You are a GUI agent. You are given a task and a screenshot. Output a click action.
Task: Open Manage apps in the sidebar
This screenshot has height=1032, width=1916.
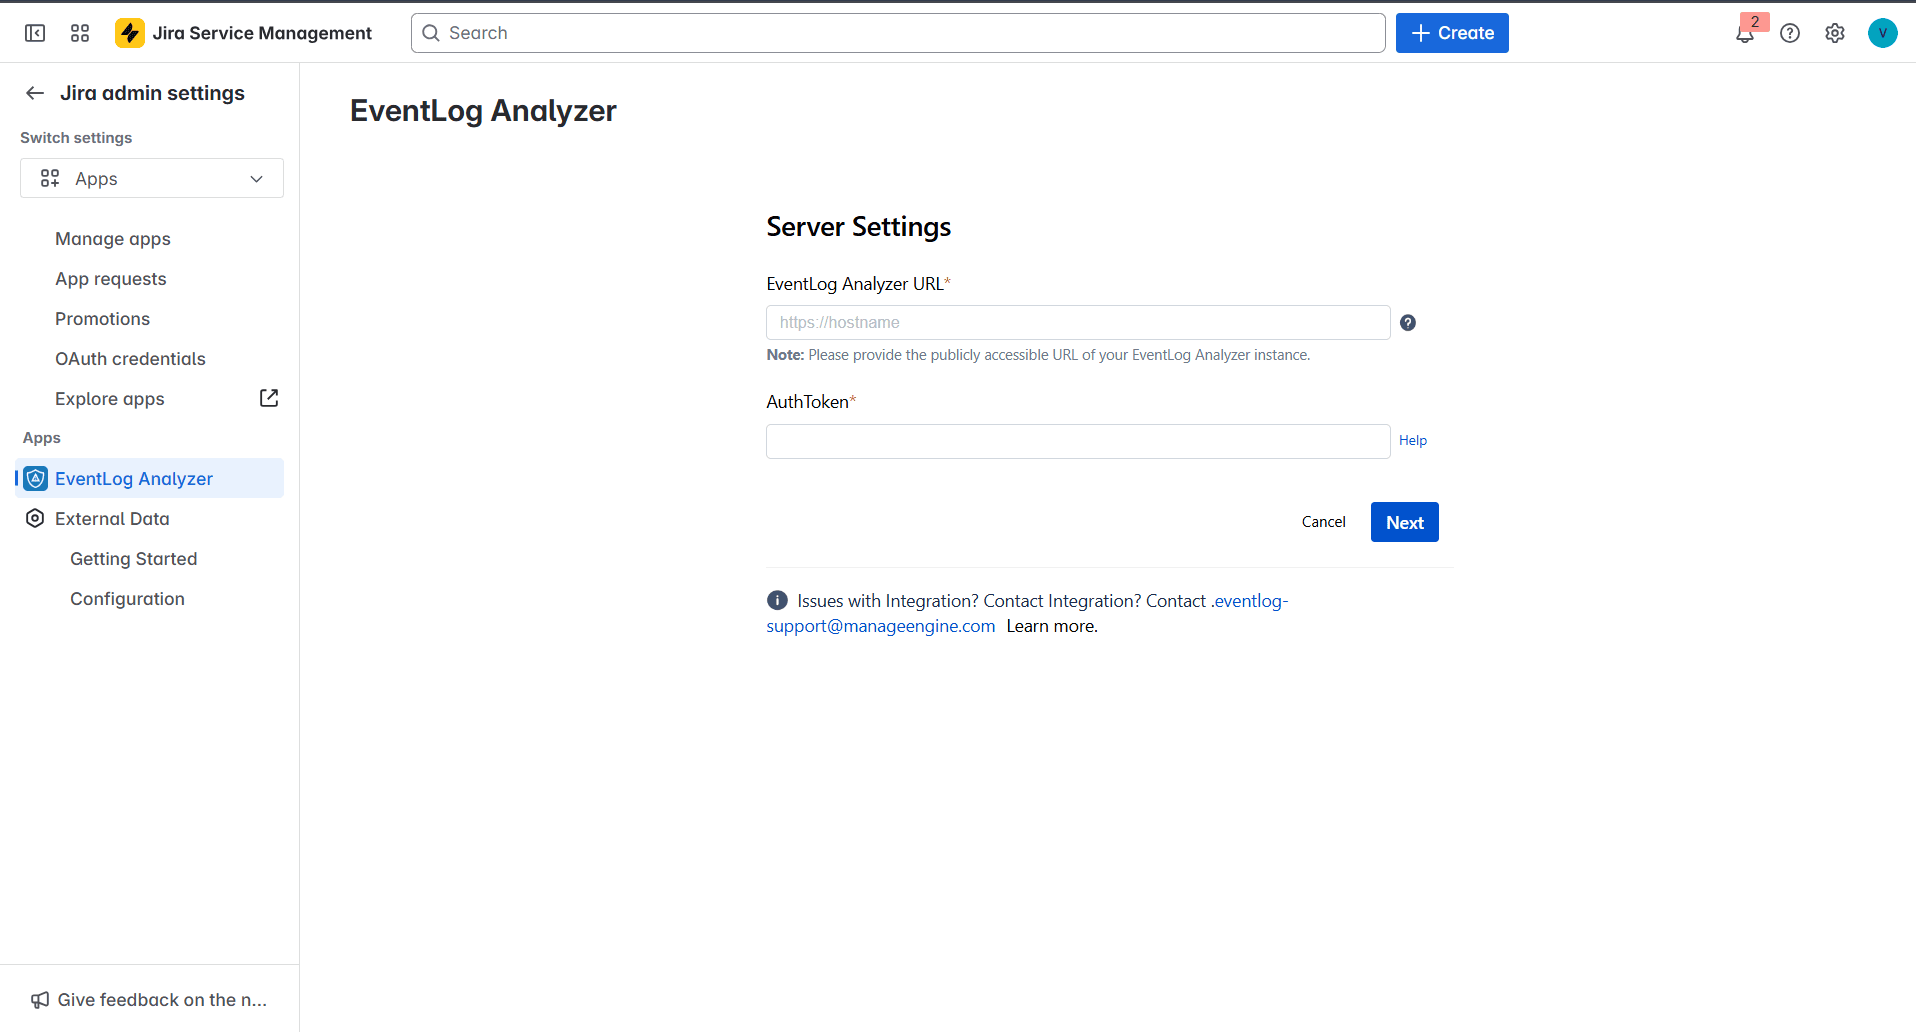(x=113, y=239)
